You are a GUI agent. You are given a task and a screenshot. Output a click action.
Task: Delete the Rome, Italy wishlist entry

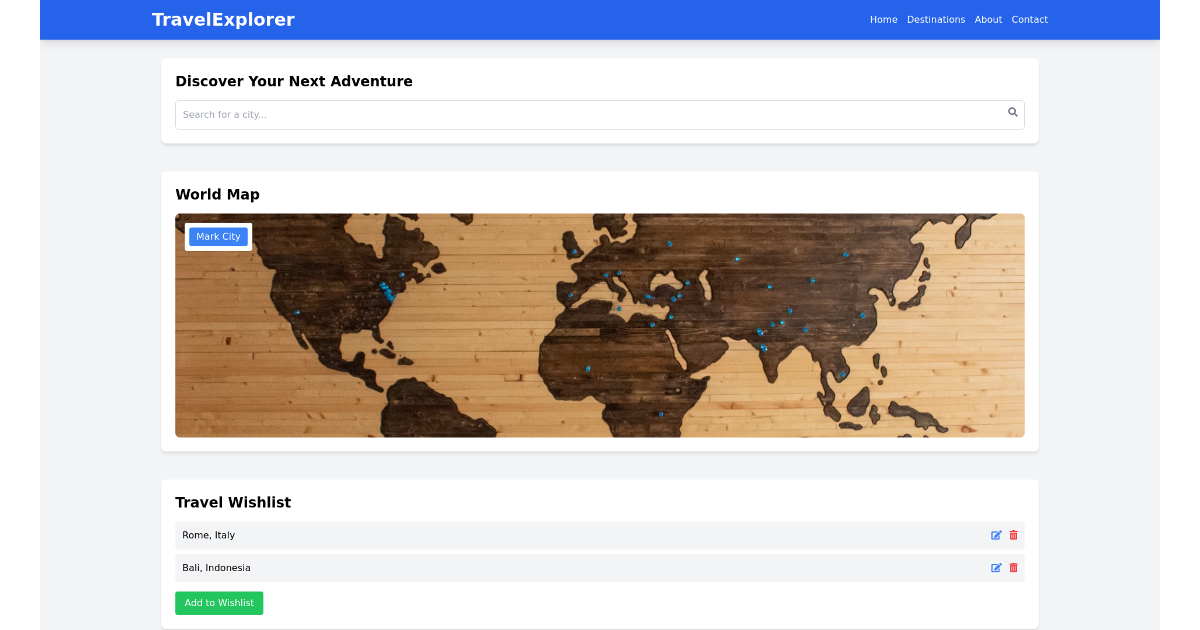[1013, 535]
